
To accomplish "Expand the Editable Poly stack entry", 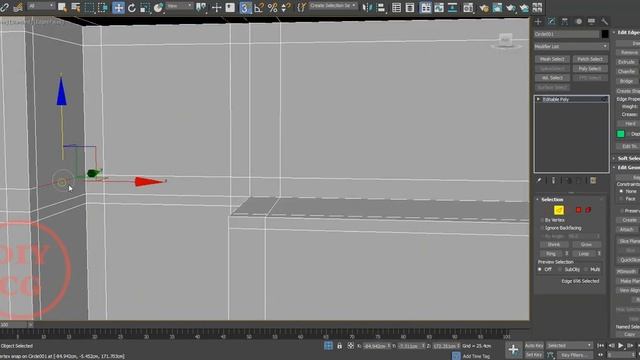I will coord(538,99).
